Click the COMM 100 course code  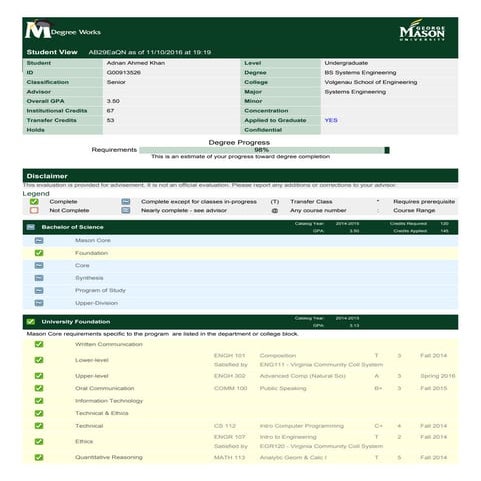point(230,388)
